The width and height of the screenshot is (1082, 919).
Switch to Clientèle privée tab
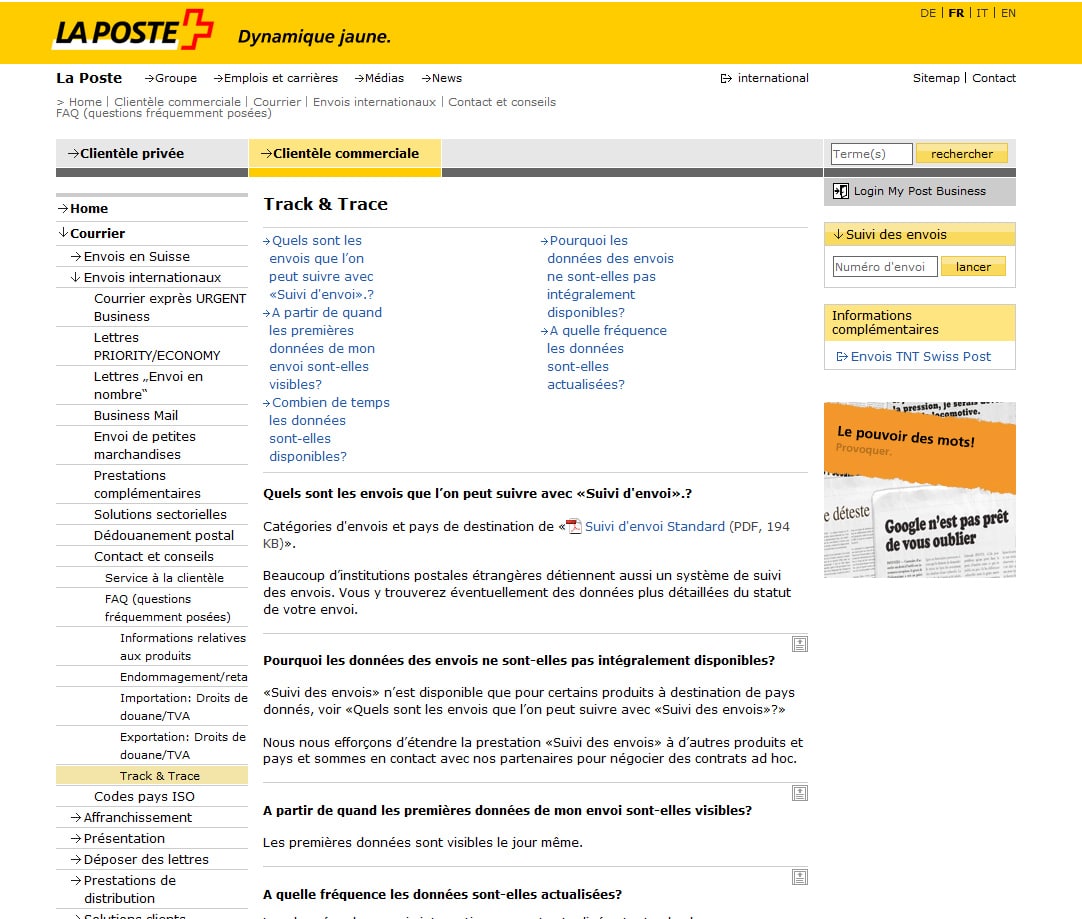pyautogui.click(x=152, y=153)
